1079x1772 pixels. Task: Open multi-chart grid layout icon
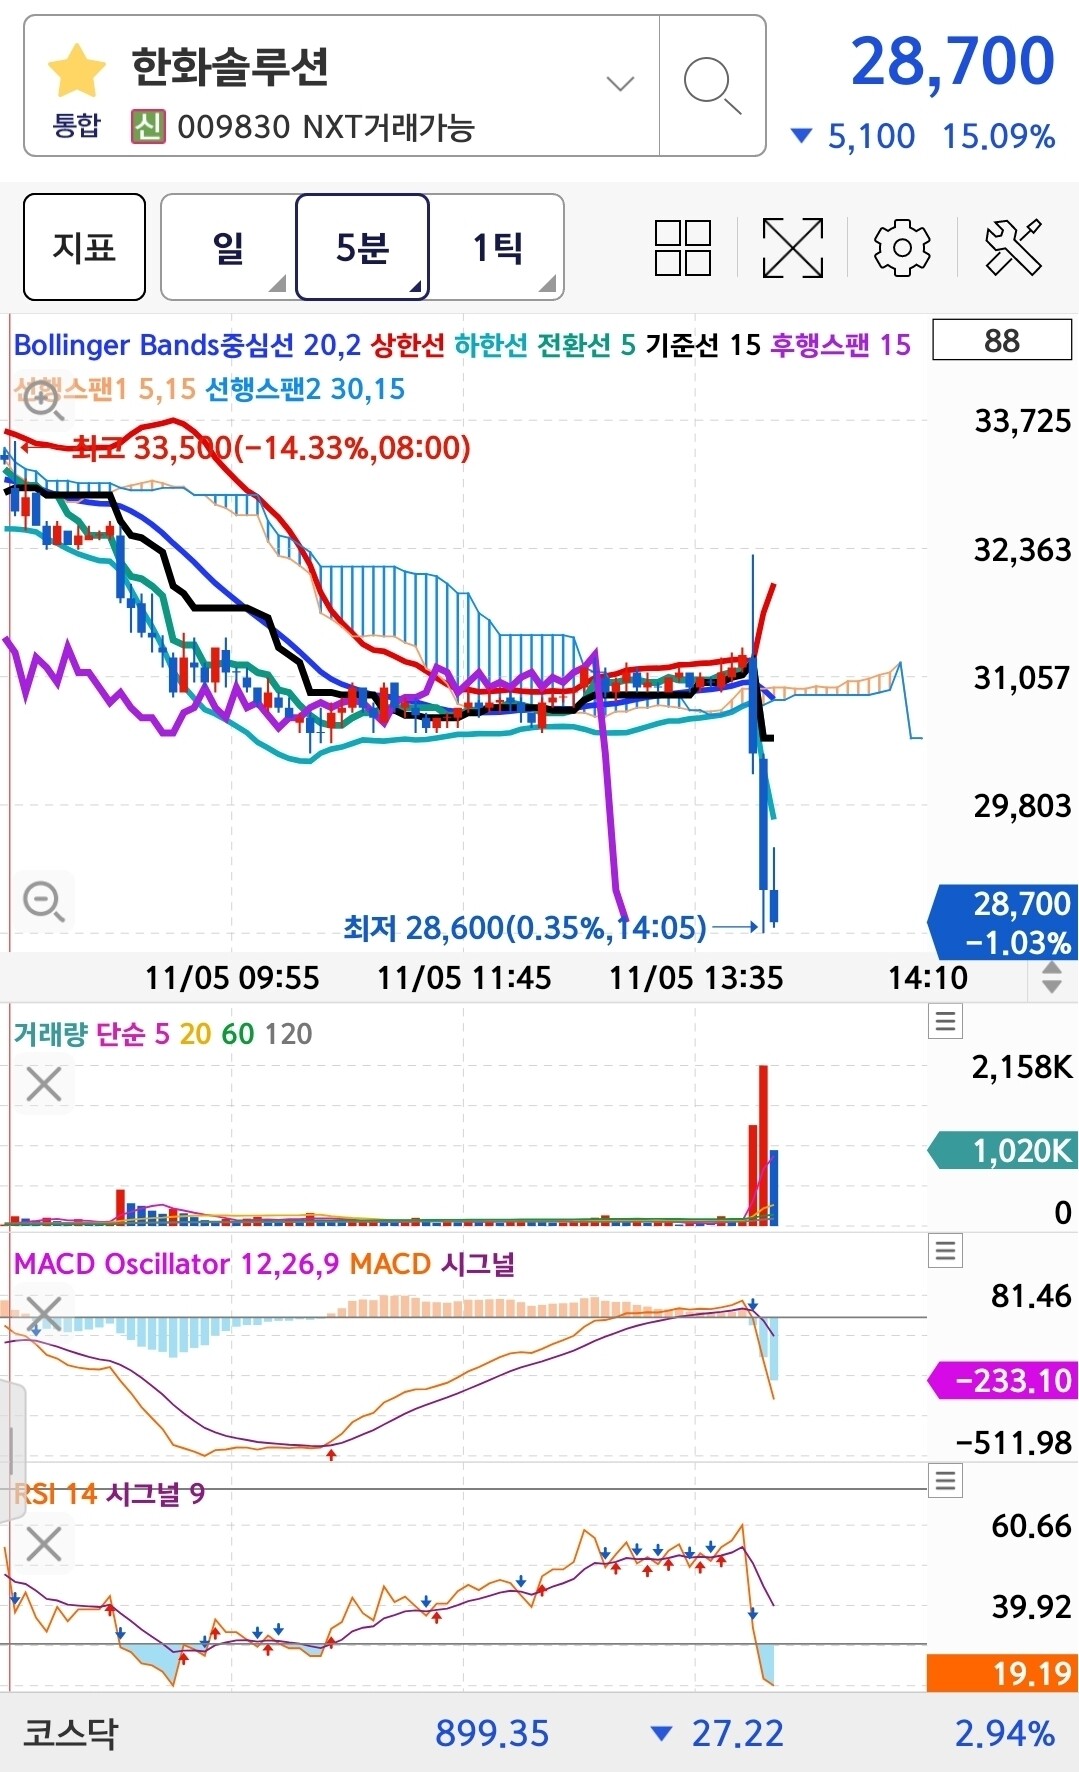(x=683, y=247)
